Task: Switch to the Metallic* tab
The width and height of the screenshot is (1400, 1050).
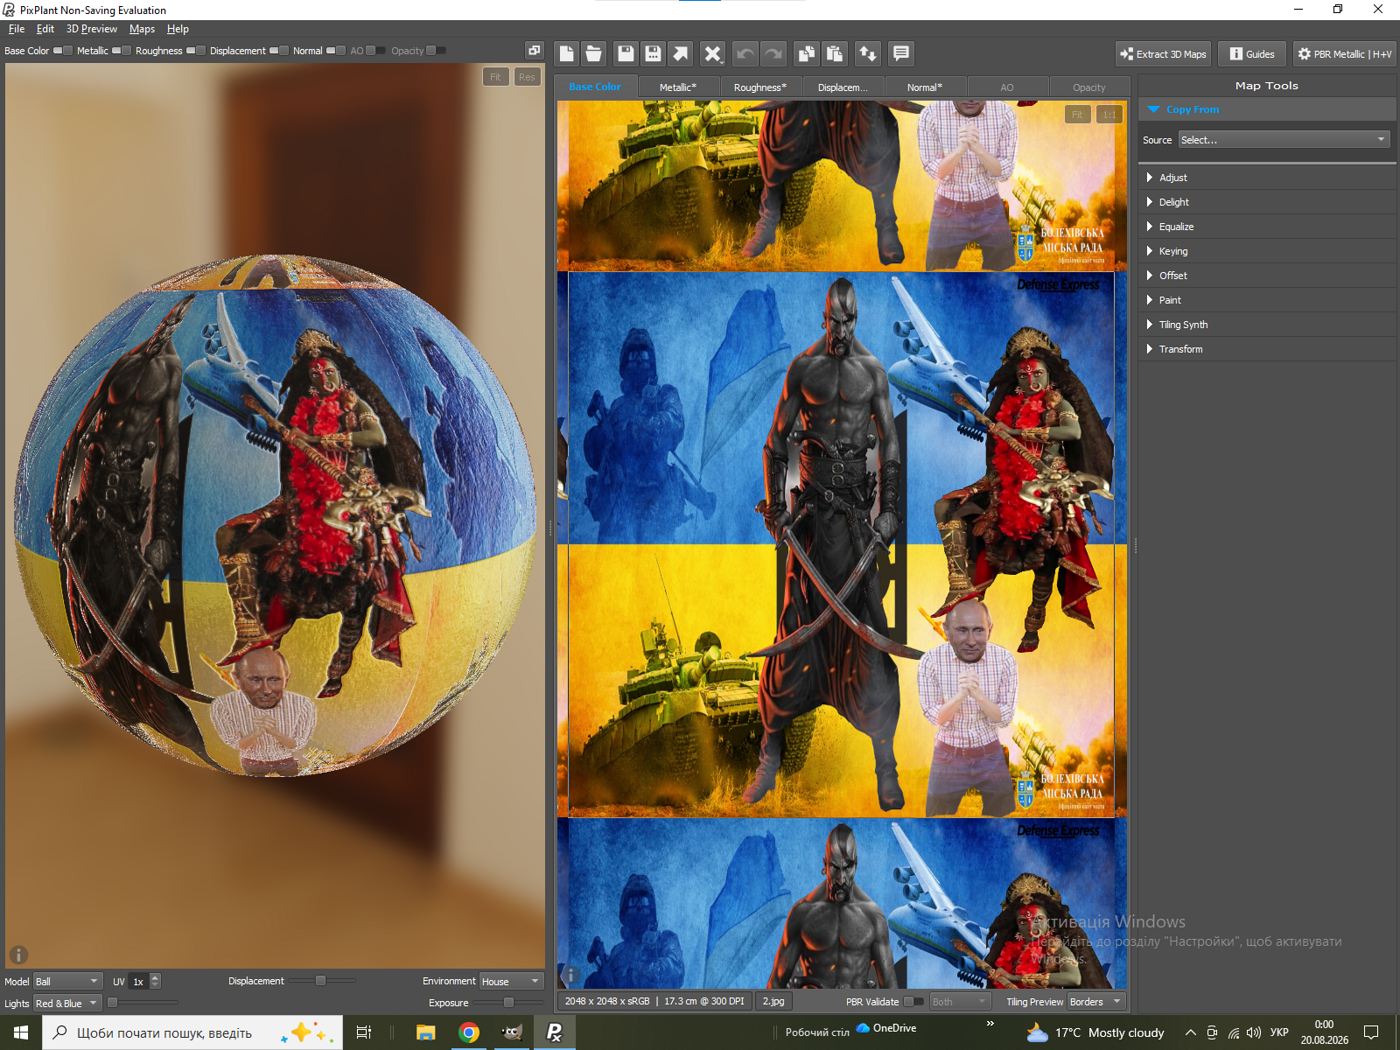Action: click(x=678, y=87)
